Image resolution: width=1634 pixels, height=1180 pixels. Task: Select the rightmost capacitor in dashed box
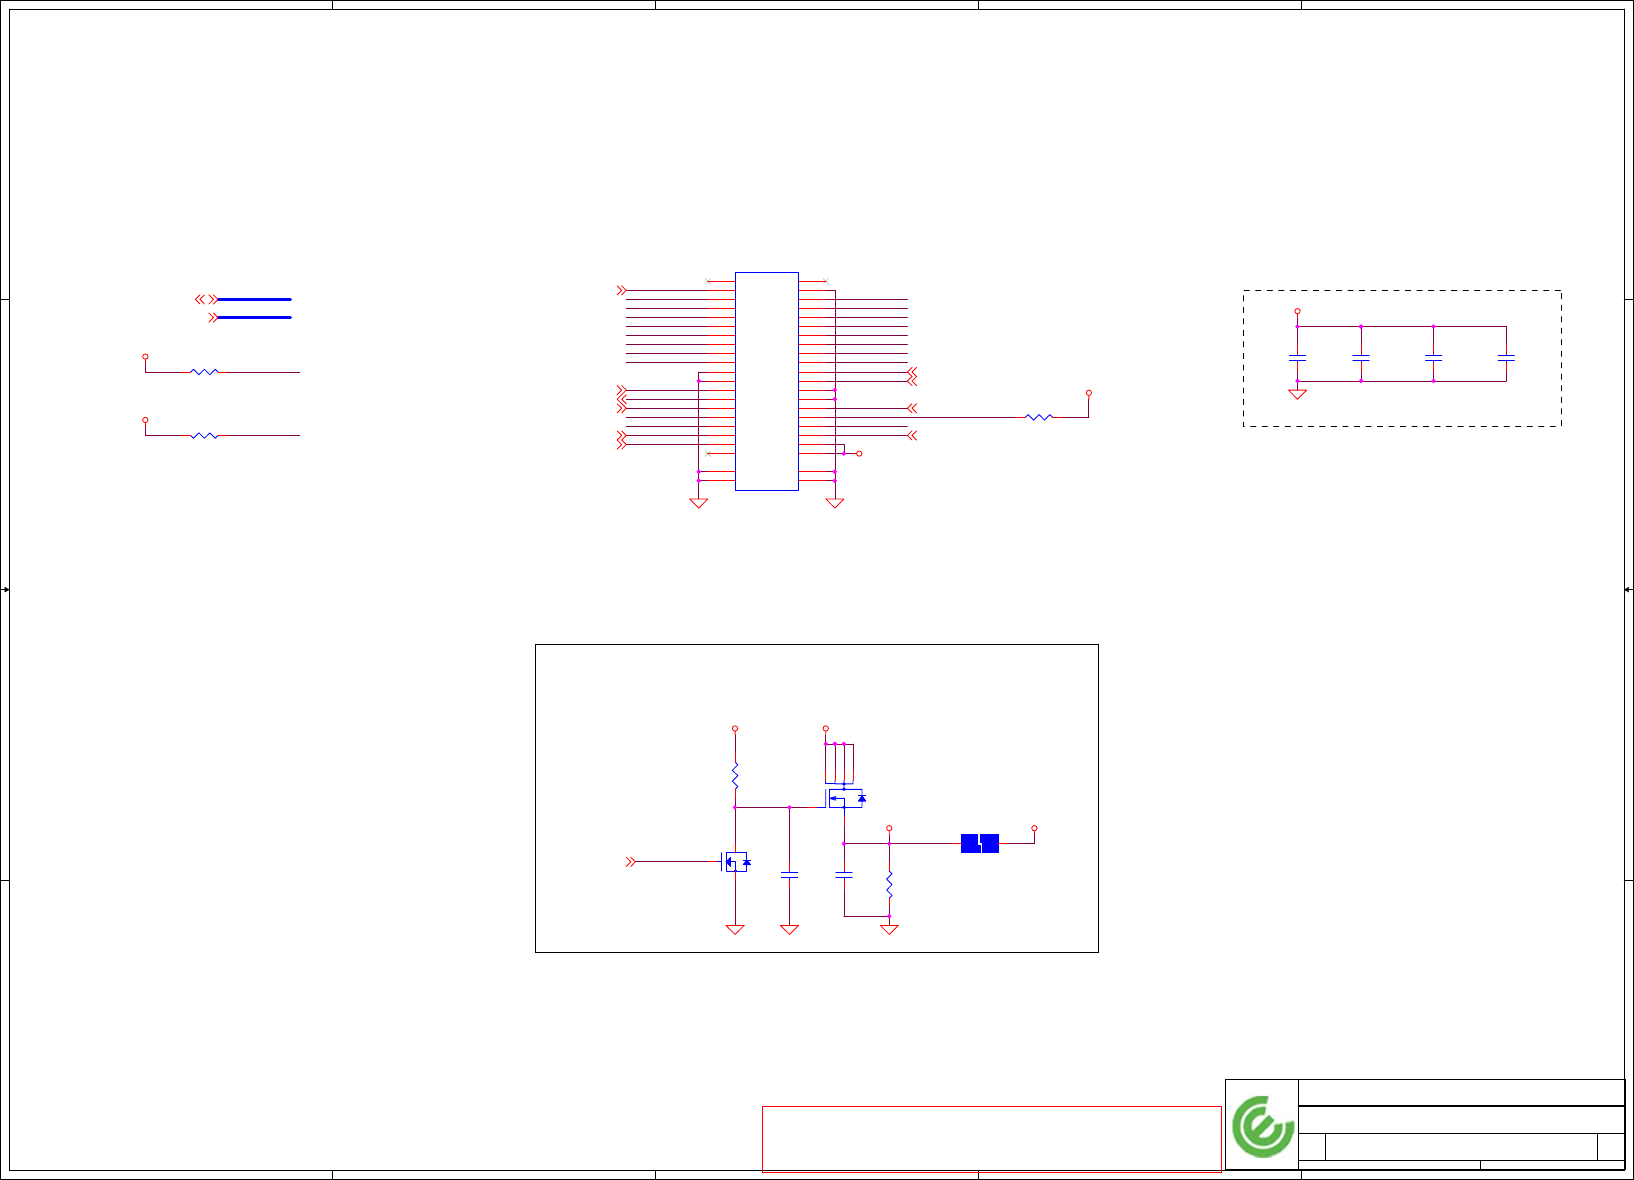point(1506,357)
